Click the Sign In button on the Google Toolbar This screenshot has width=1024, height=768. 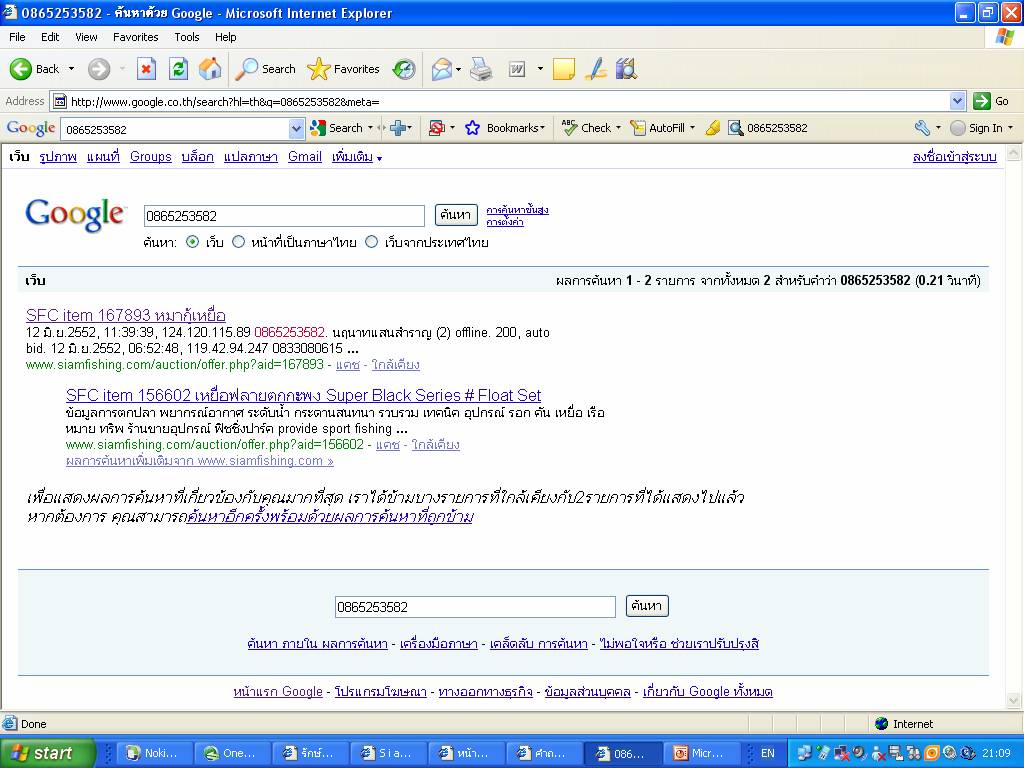976,128
